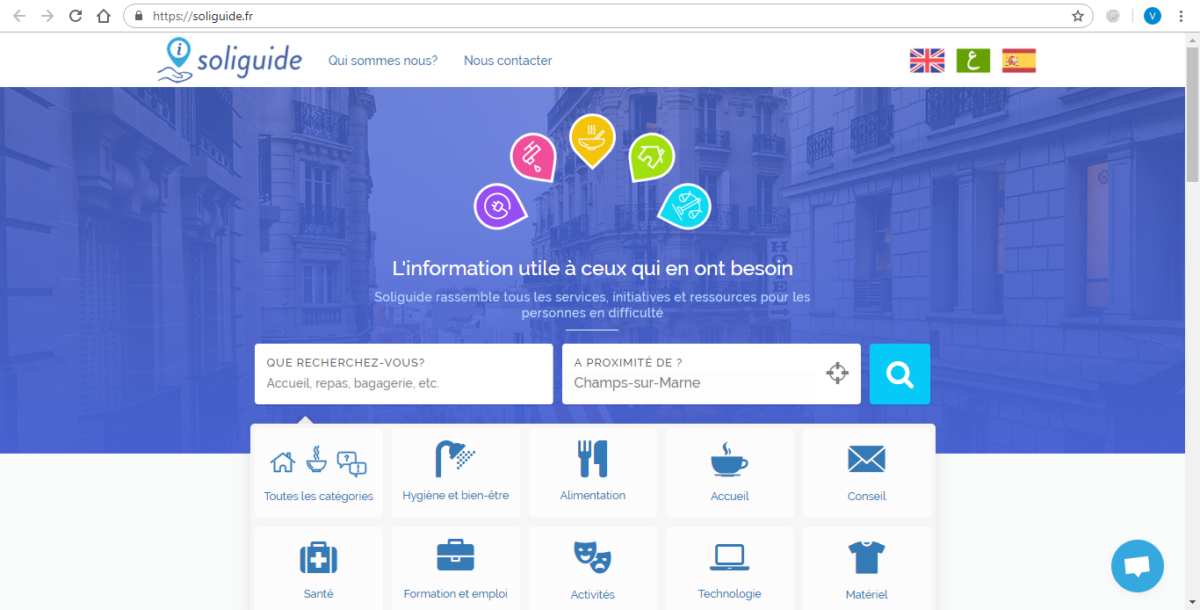Image resolution: width=1200 pixels, height=610 pixels.
Task: Go back in browser
Action: pyautogui.click(x=20, y=16)
